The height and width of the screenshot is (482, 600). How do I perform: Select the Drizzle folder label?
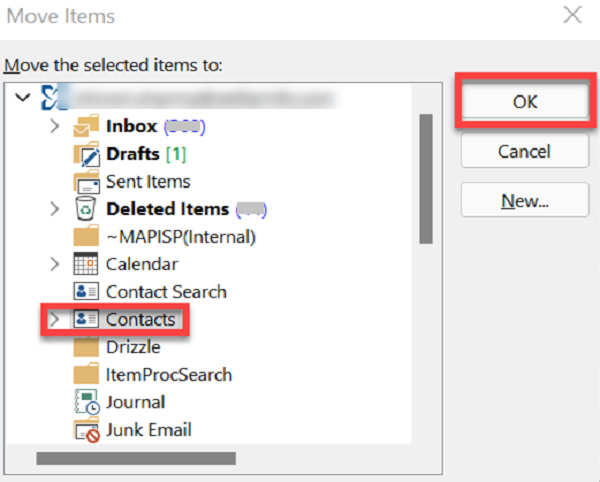[133, 347]
